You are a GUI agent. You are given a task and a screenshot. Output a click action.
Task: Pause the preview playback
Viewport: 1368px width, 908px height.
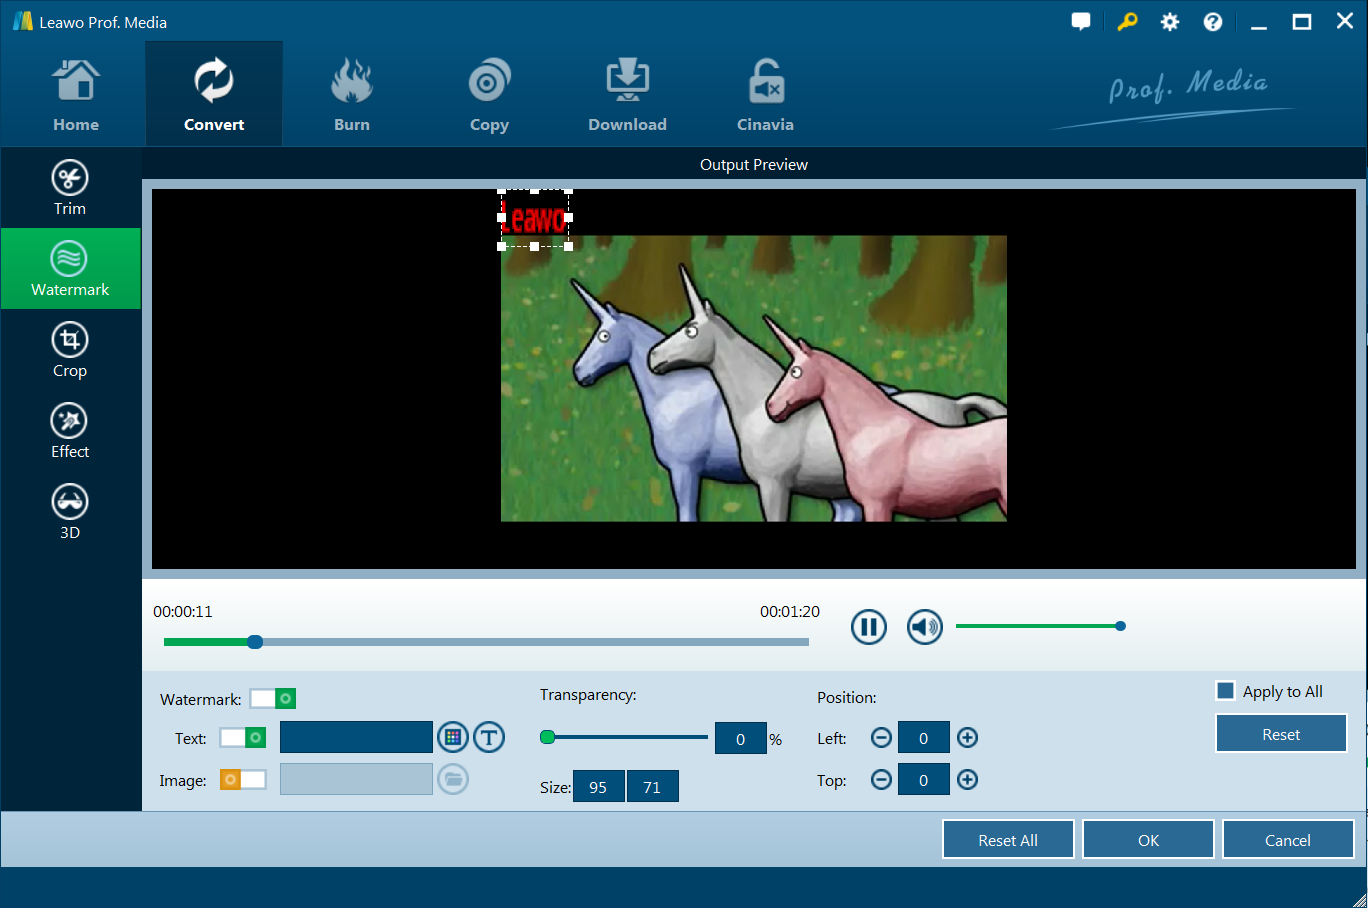point(869,627)
